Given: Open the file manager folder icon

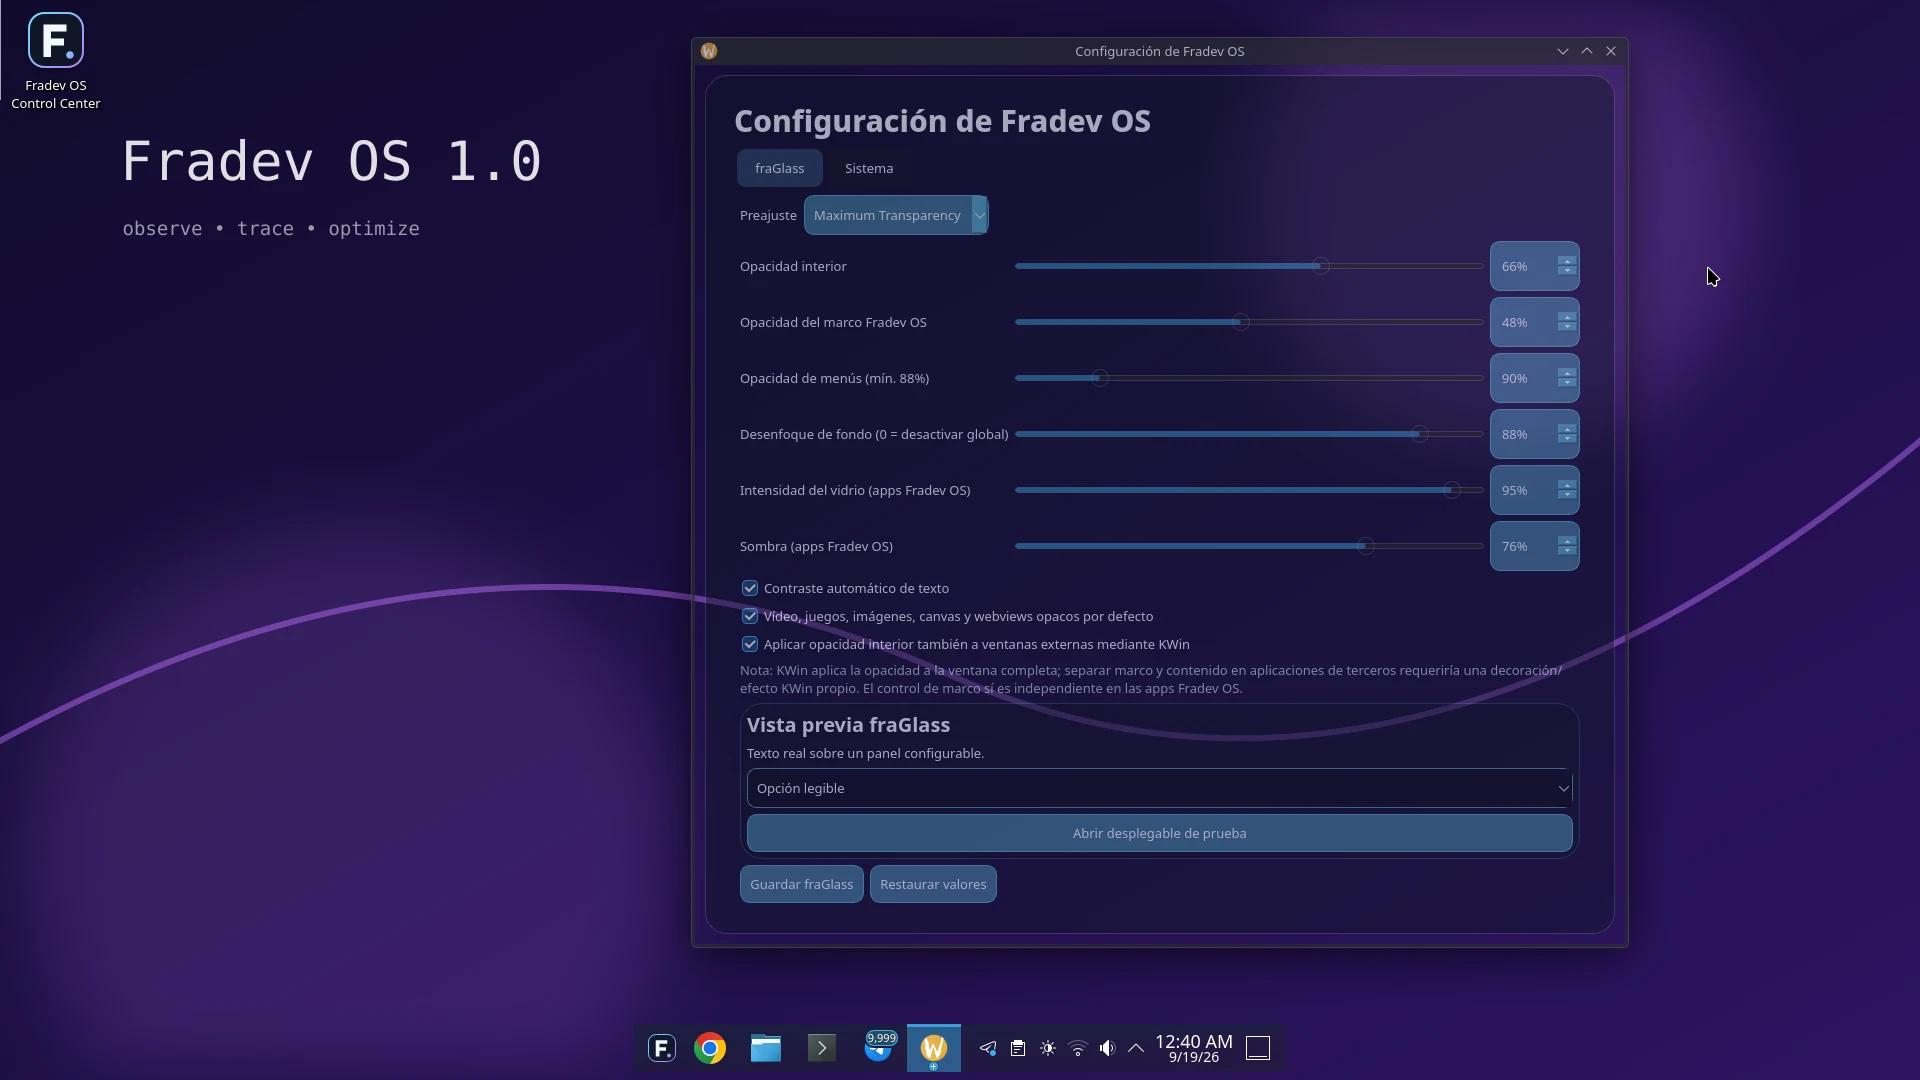Looking at the screenshot, I should click(x=766, y=1048).
